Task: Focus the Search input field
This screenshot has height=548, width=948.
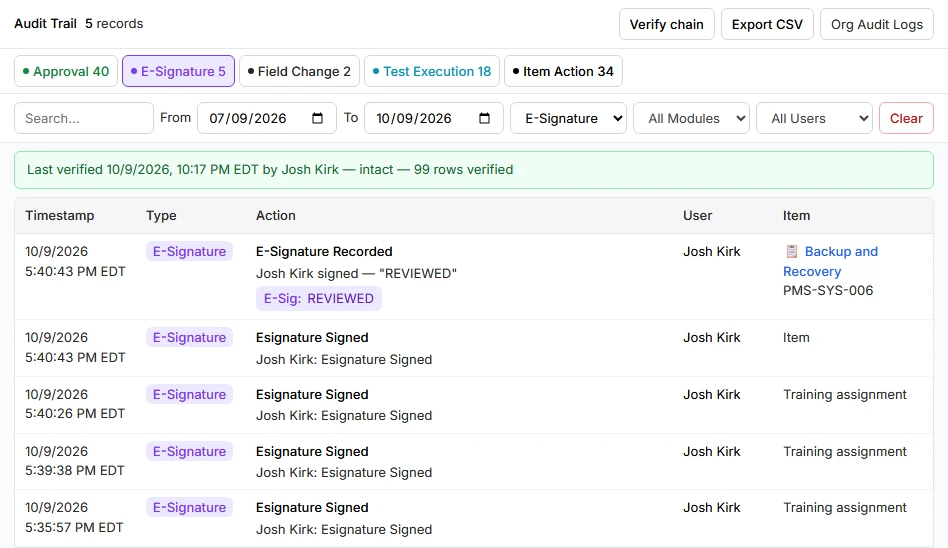Action: [x=83, y=118]
